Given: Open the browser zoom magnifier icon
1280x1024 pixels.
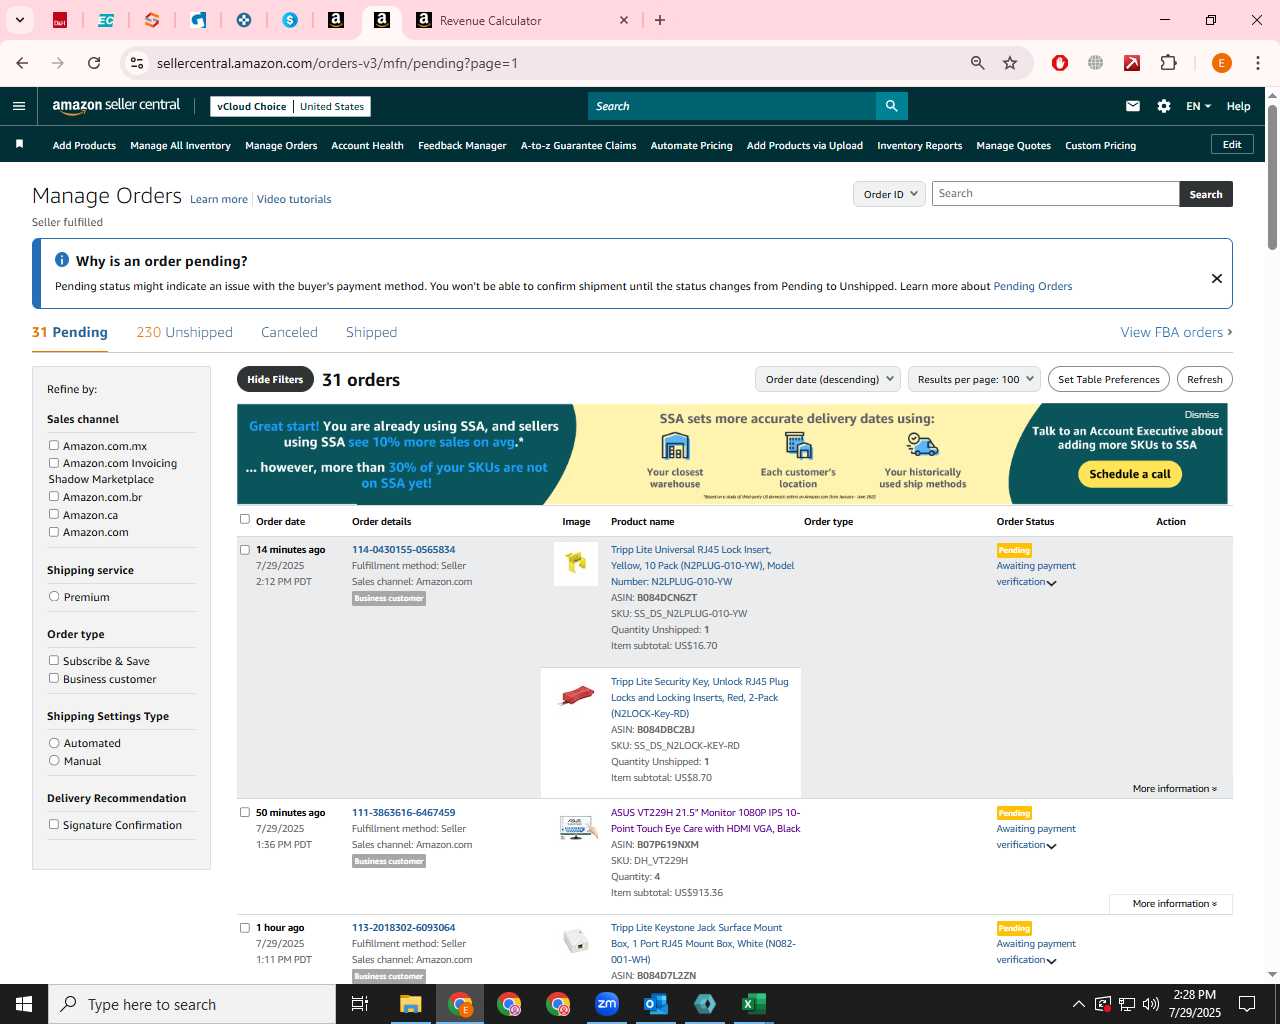Looking at the screenshot, I should pos(978,63).
